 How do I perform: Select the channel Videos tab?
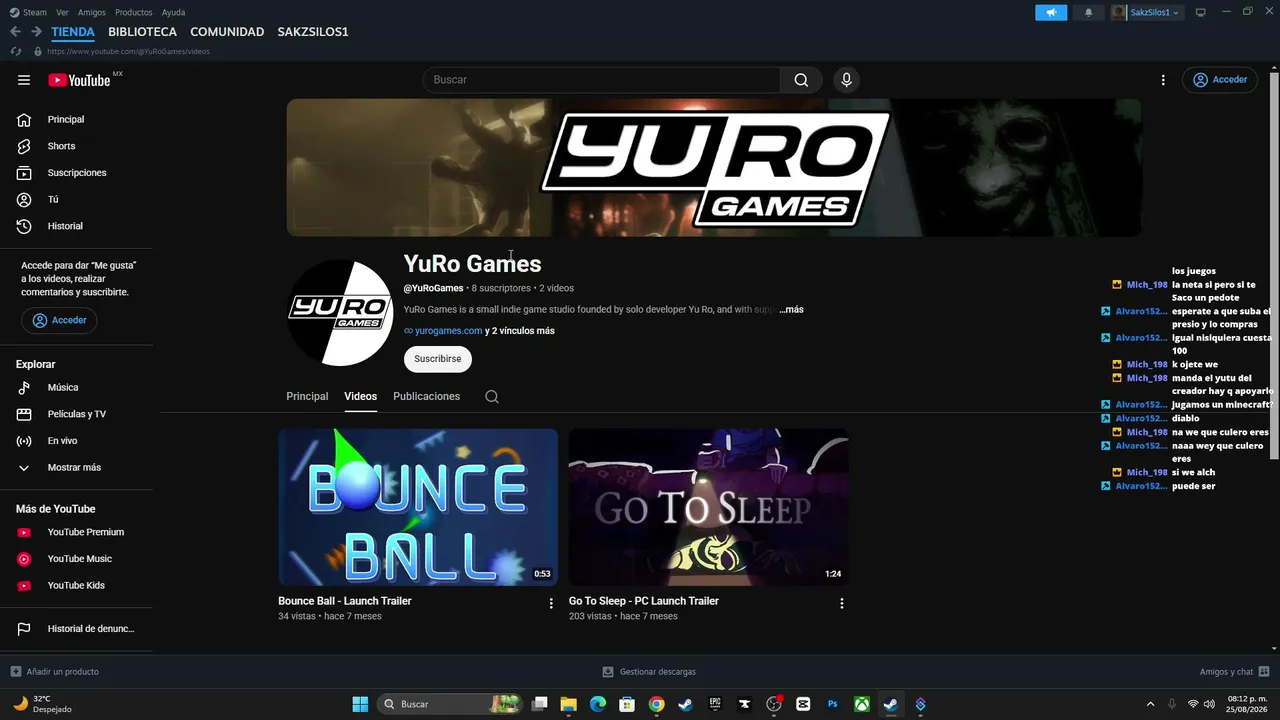point(361,397)
